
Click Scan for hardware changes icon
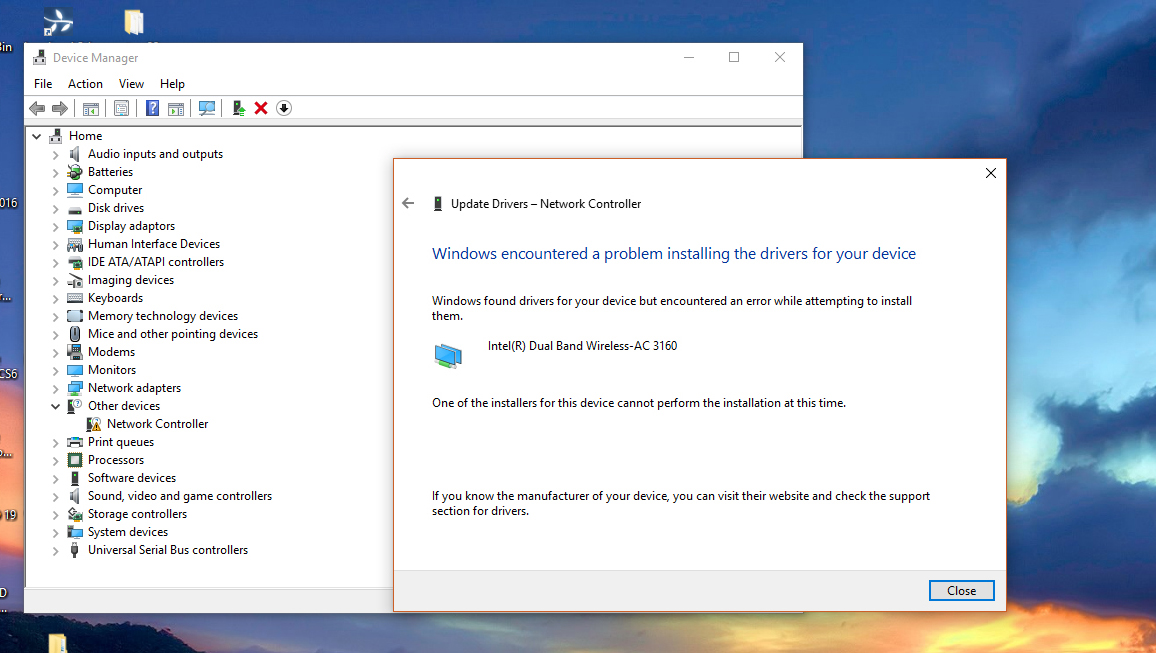tap(207, 108)
